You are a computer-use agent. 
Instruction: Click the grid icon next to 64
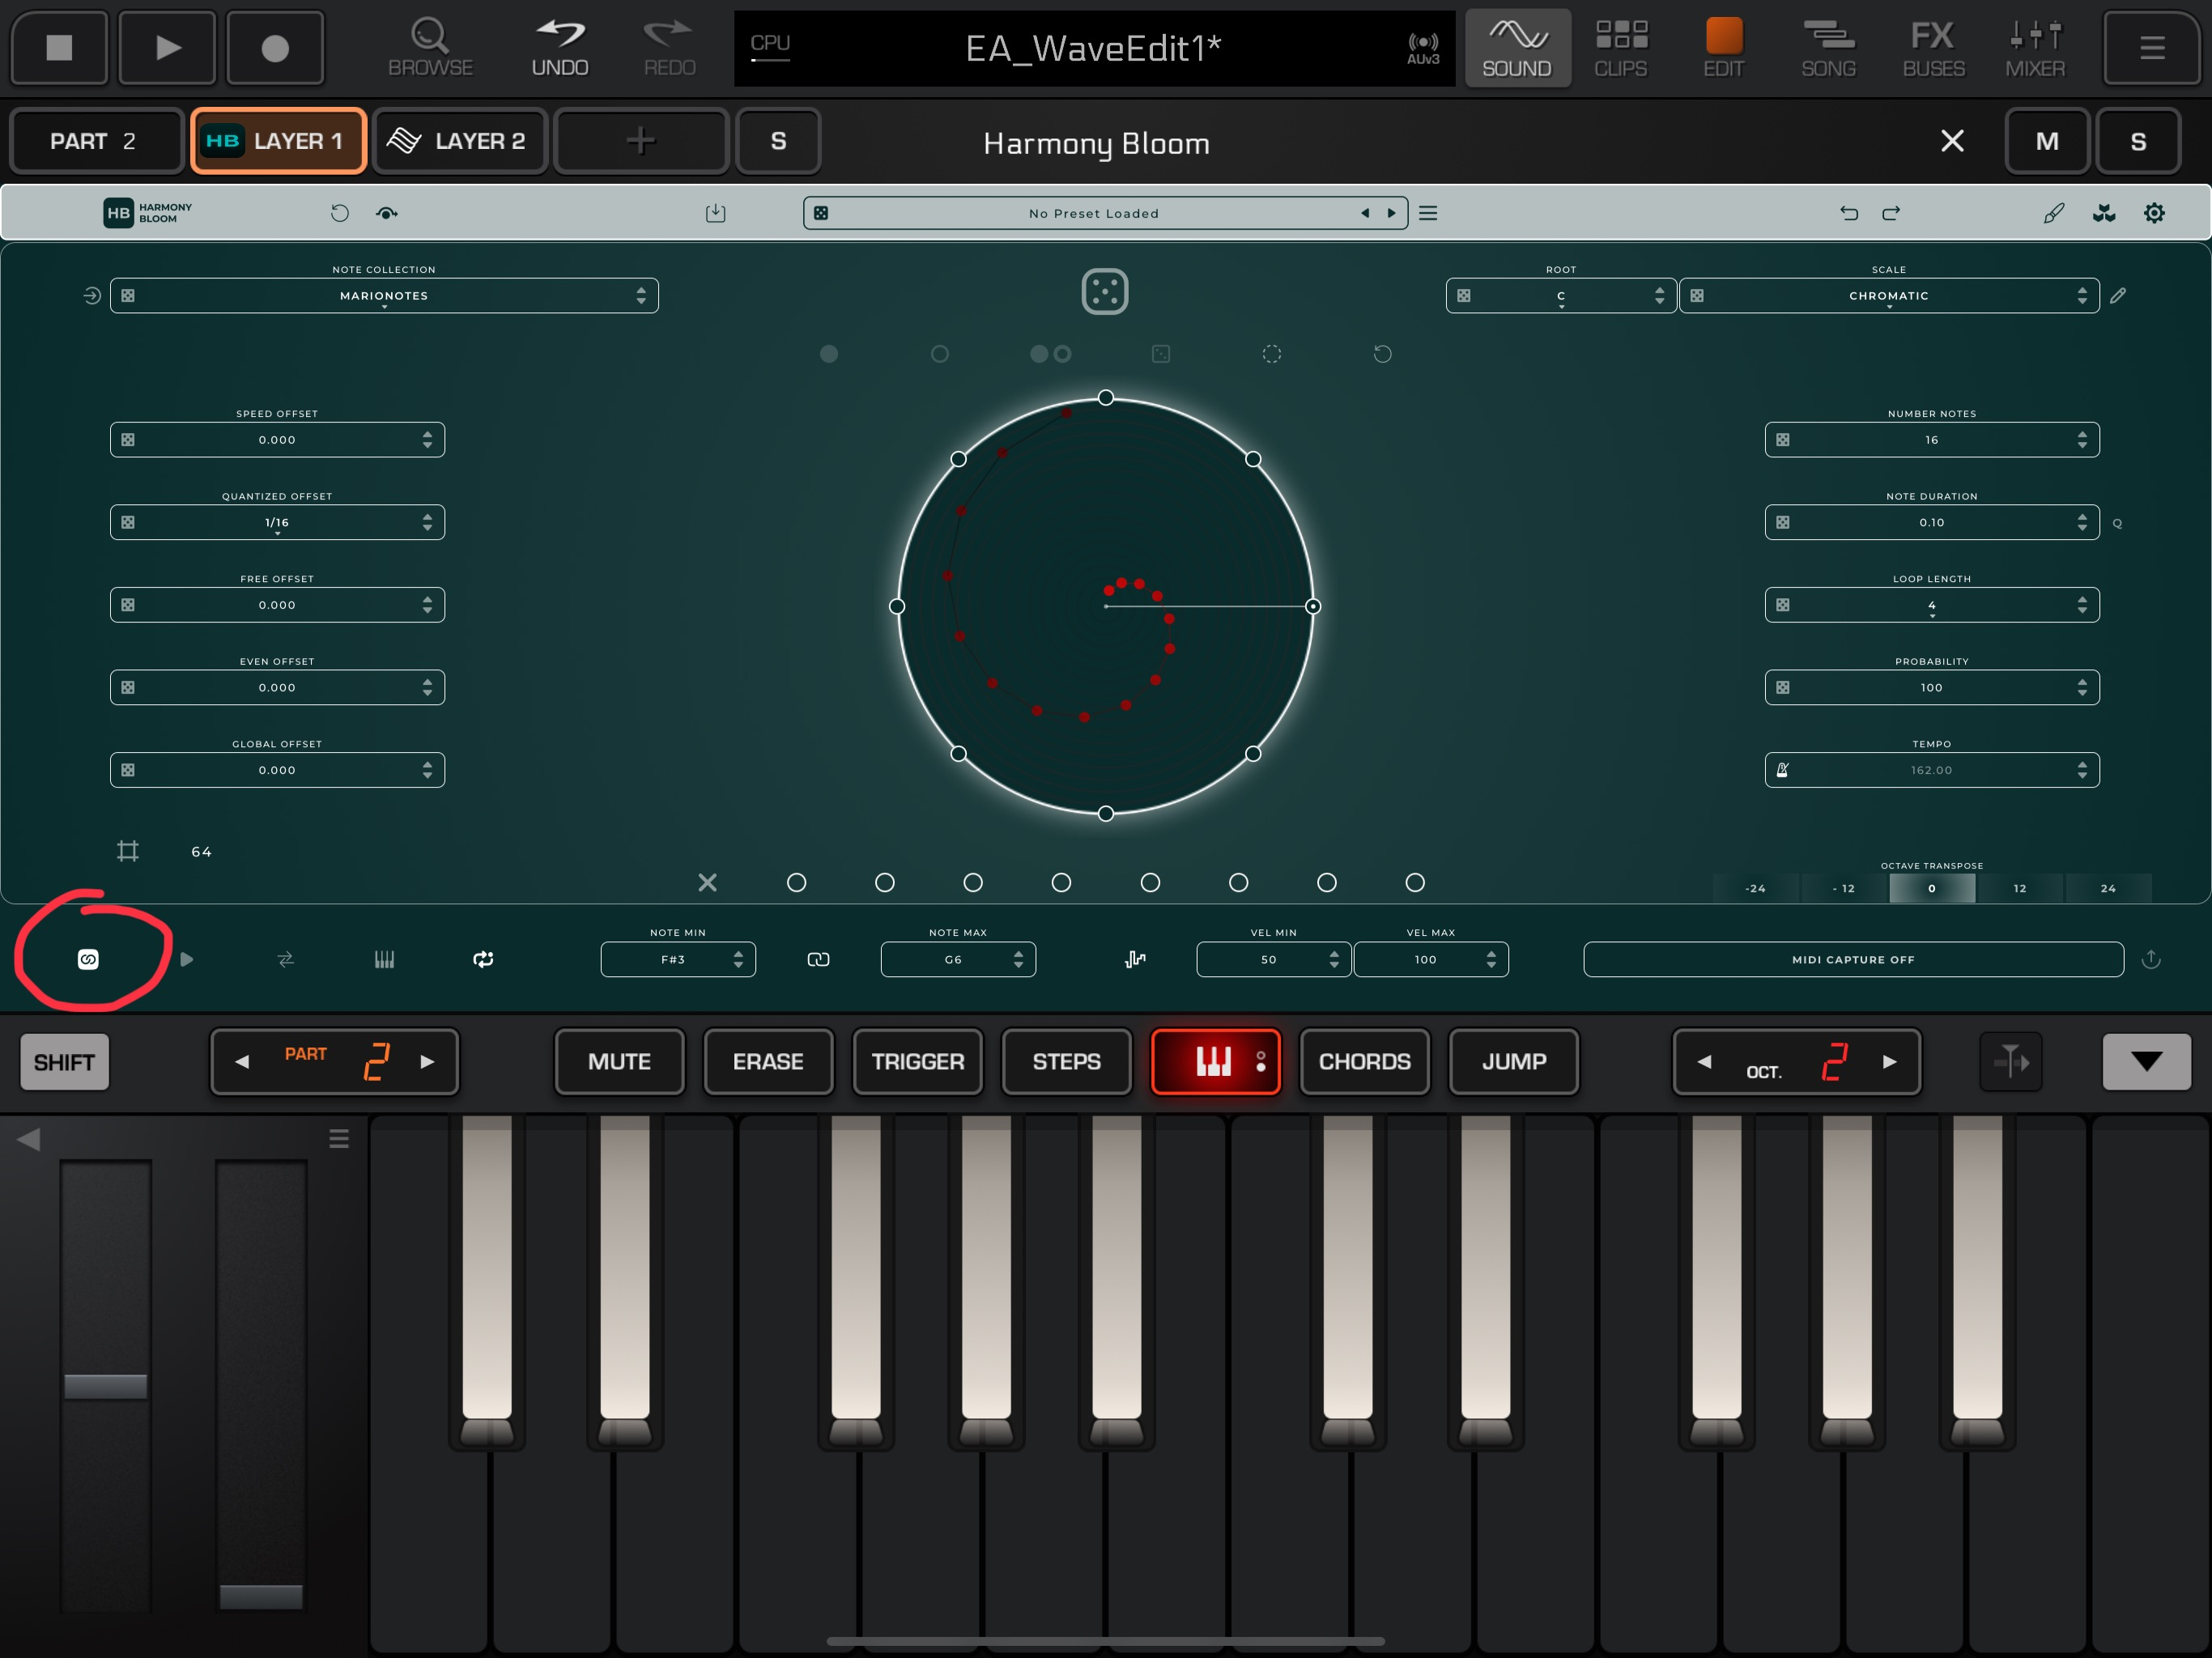[128, 851]
